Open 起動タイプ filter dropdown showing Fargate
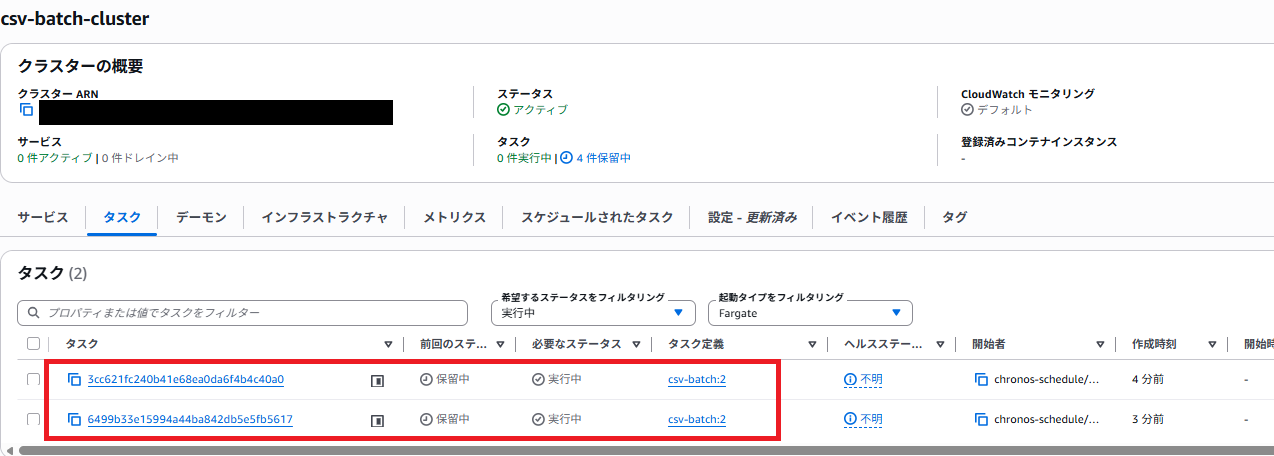Viewport: 1274px width, 456px height. [x=810, y=313]
